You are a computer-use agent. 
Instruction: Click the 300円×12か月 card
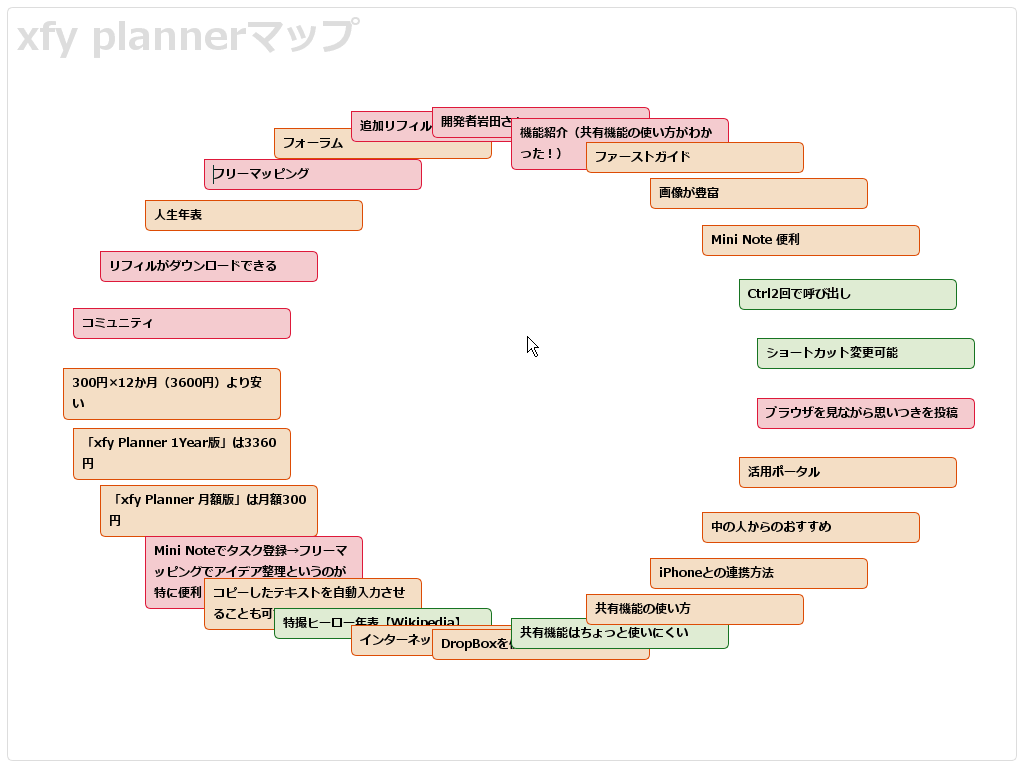click(x=172, y=394)
